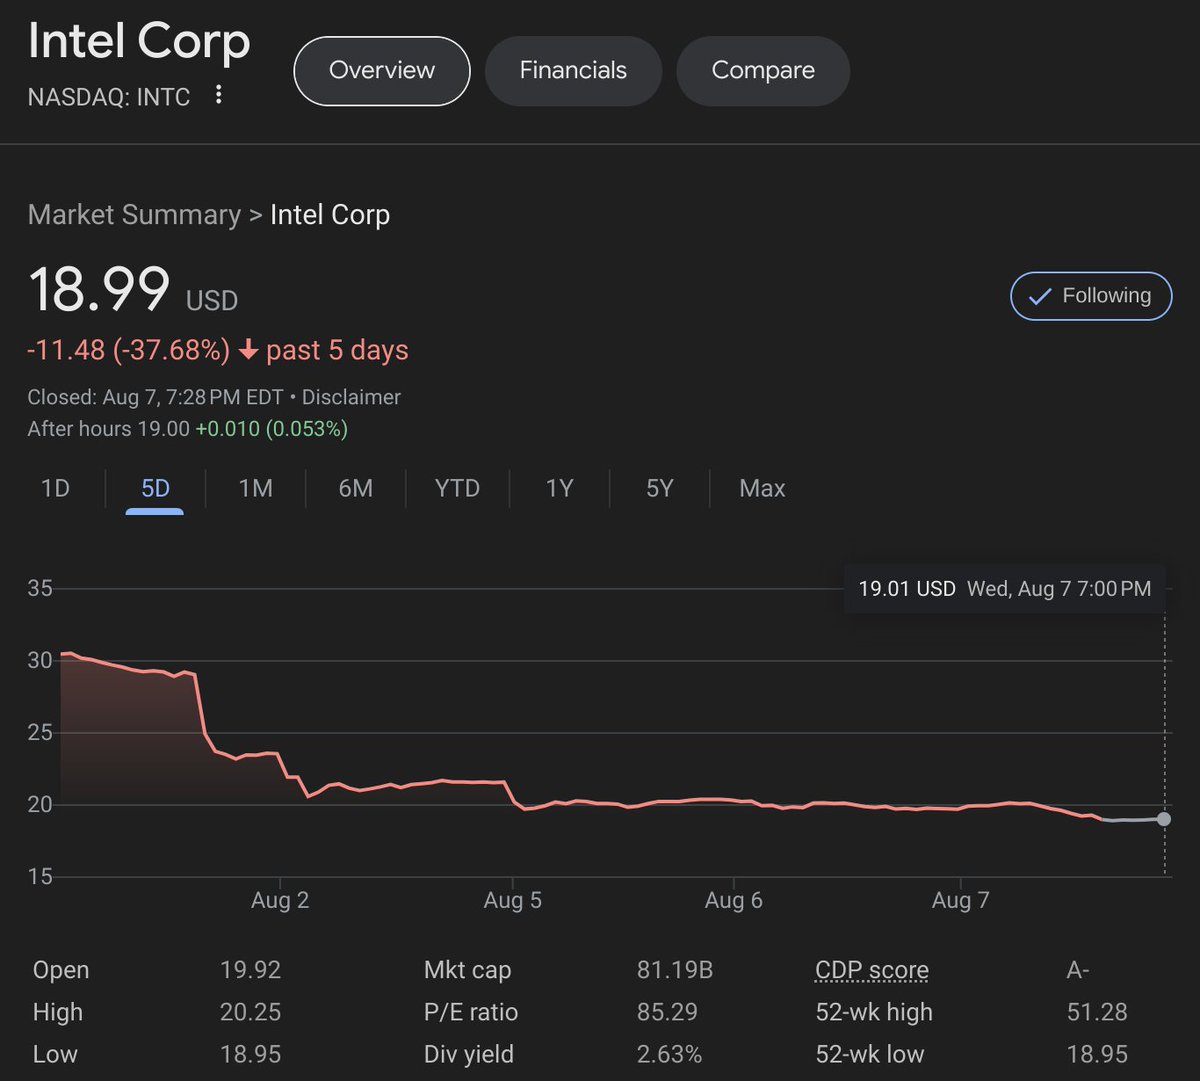This screenshot has width=1200, height=1081.
Task: Select the 5D chart range
Action: tap(155, 489)
